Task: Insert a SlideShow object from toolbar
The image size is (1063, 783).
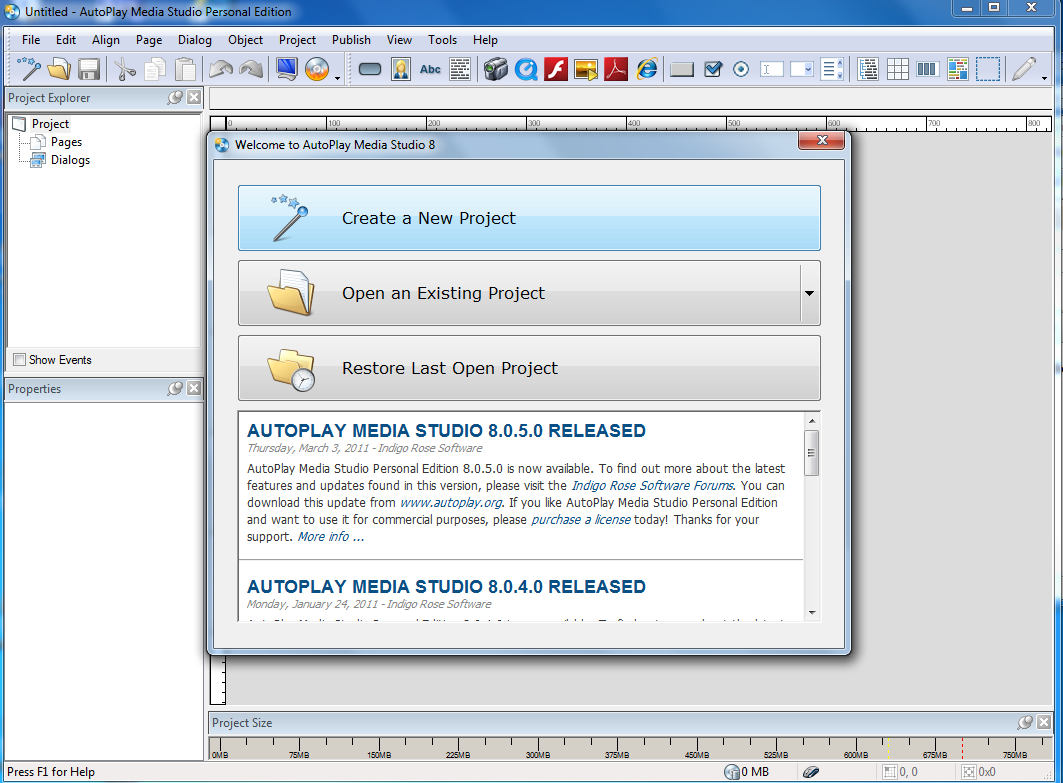Action: (586, 69)
